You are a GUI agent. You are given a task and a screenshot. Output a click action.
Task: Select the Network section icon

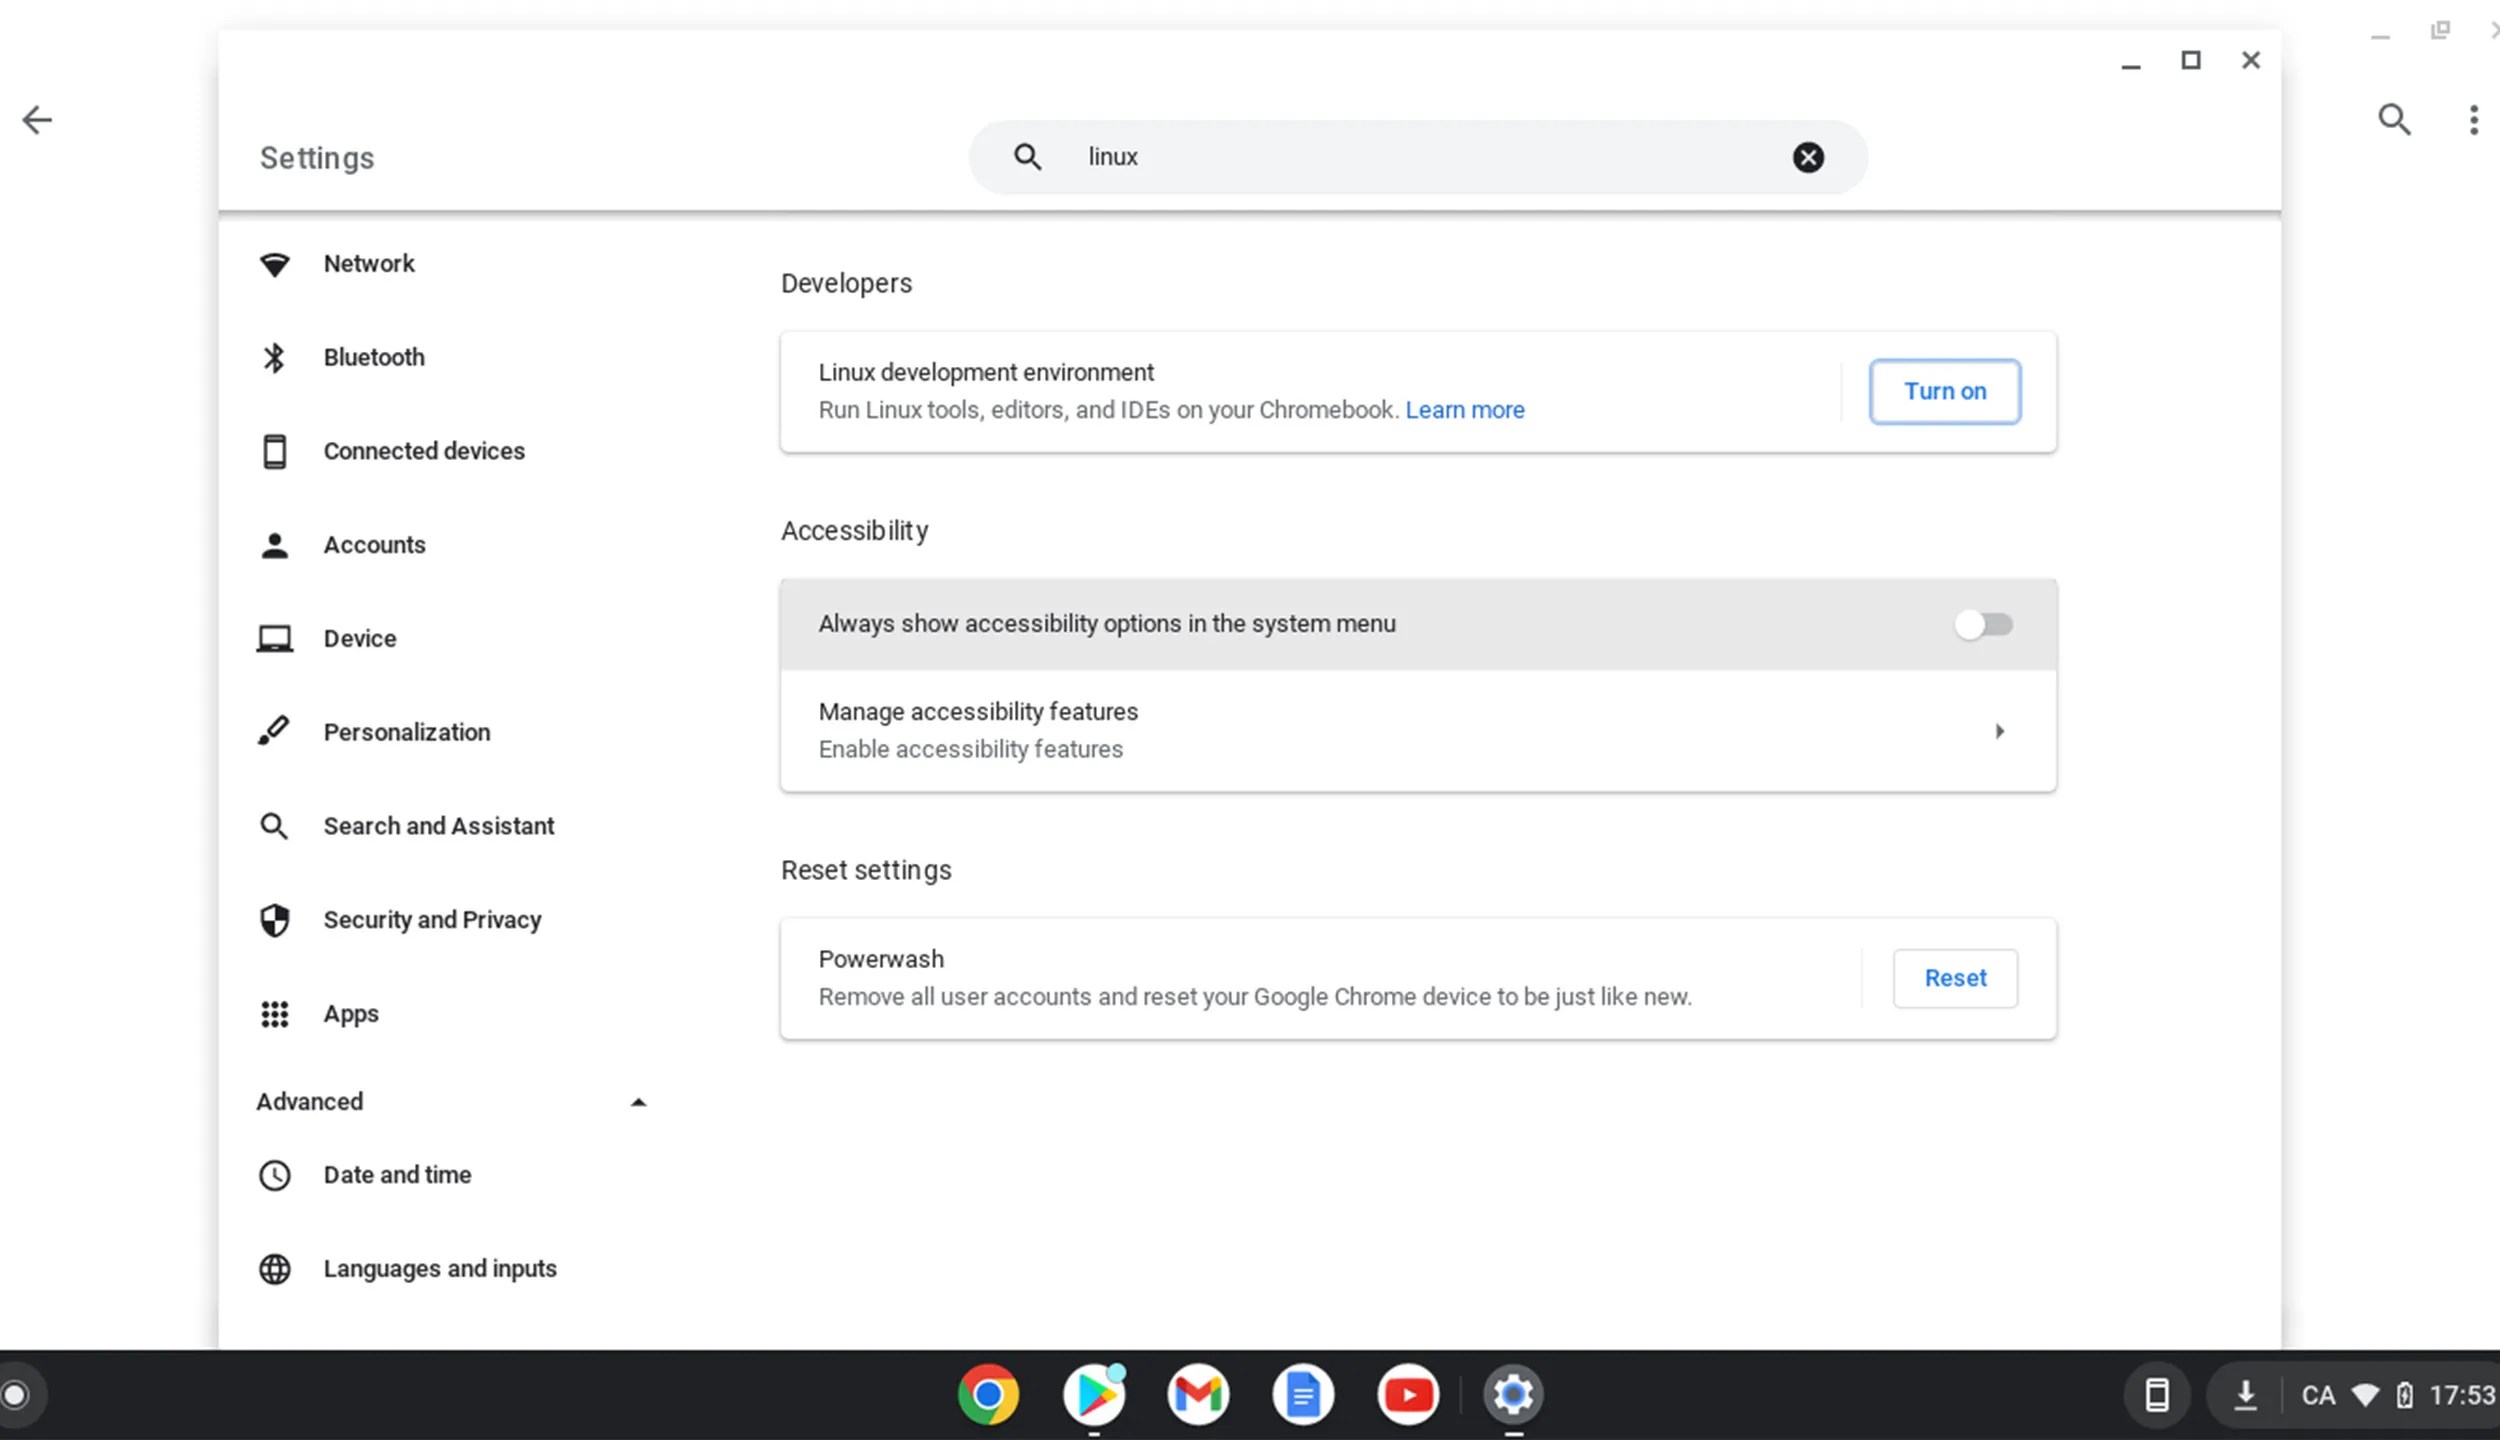(x=274, y=263)
